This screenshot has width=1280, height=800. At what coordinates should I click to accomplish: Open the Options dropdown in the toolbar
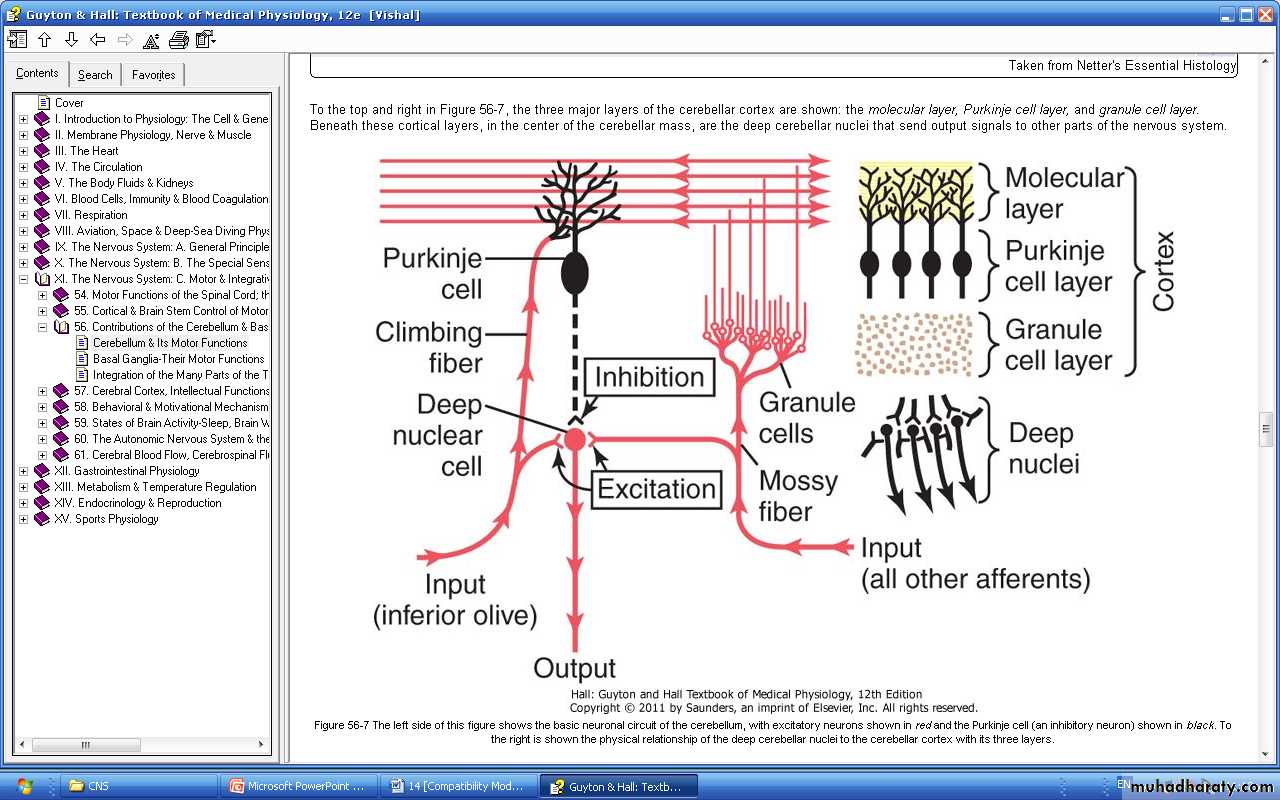(206, 40)
